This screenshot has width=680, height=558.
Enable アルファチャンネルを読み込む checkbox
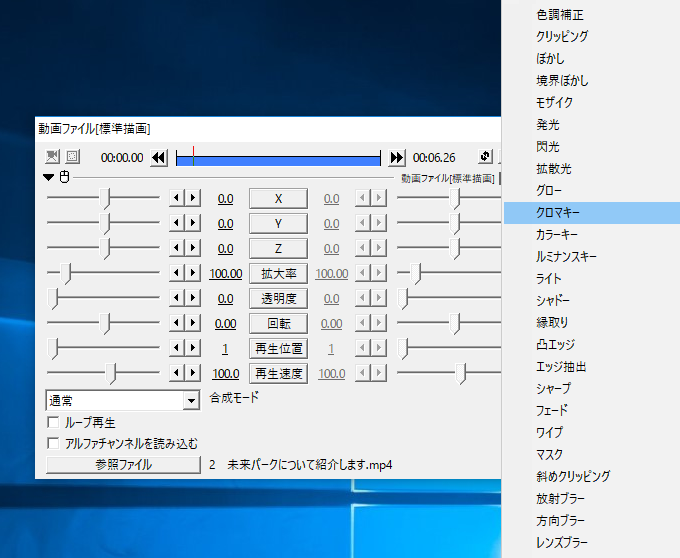[53, 443]
